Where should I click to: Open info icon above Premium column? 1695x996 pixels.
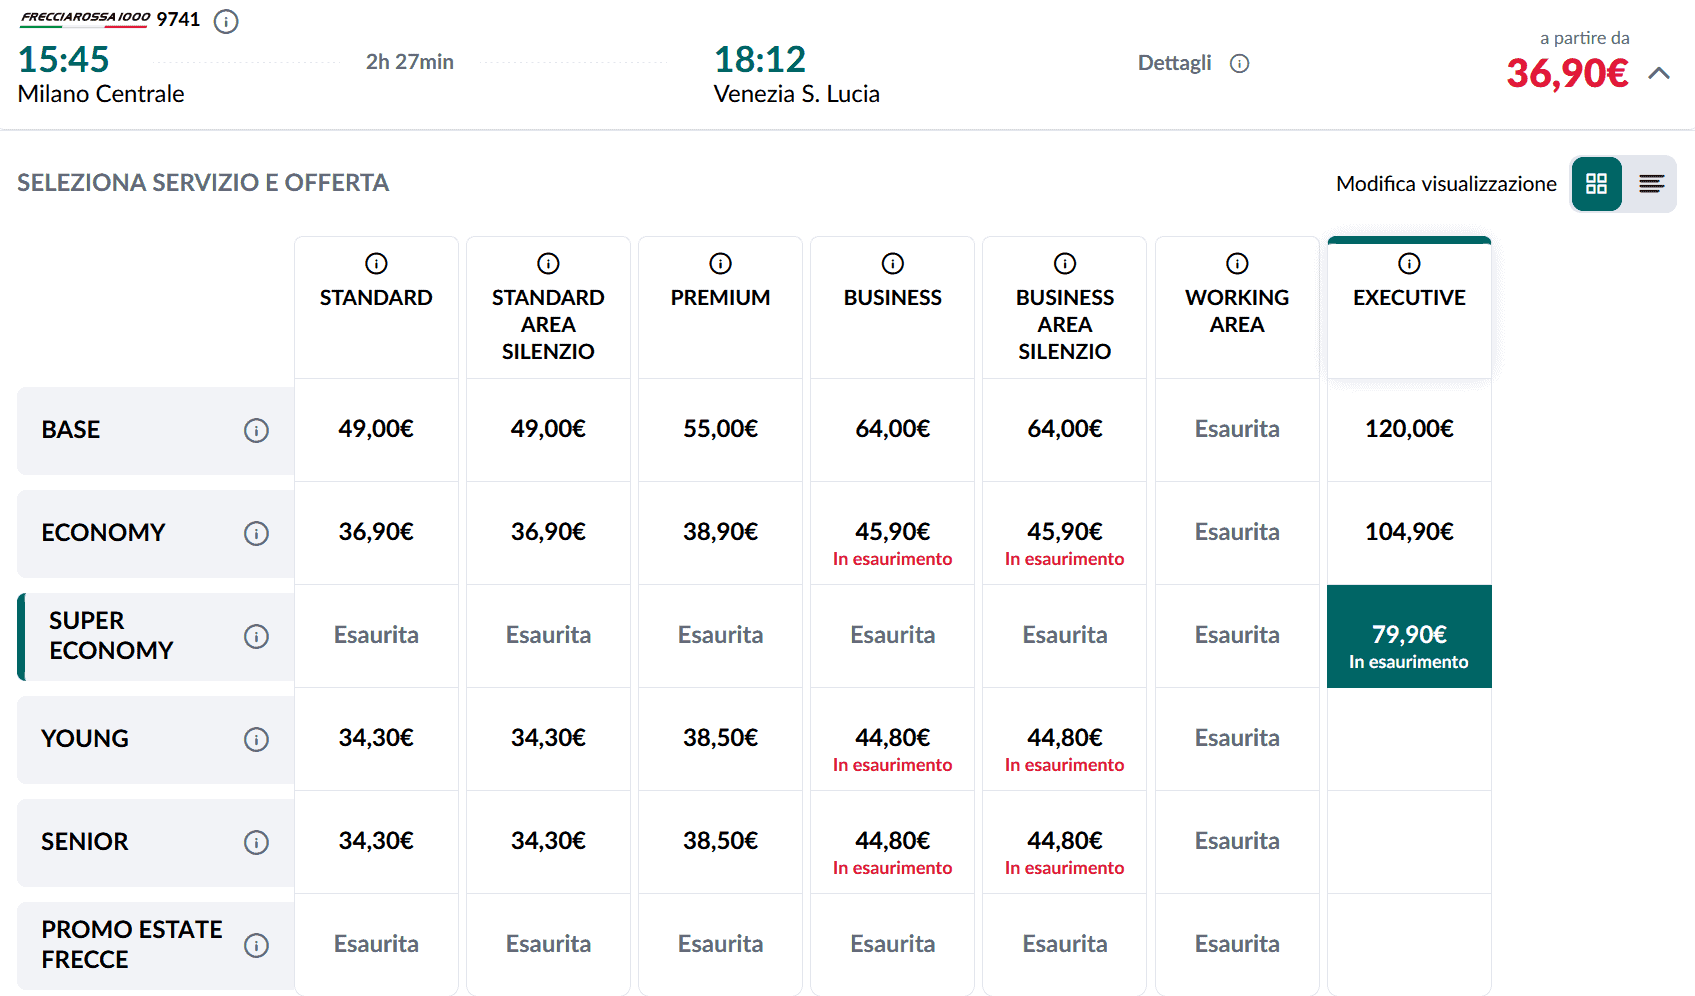pyautogui.click(x=720, y=263)
